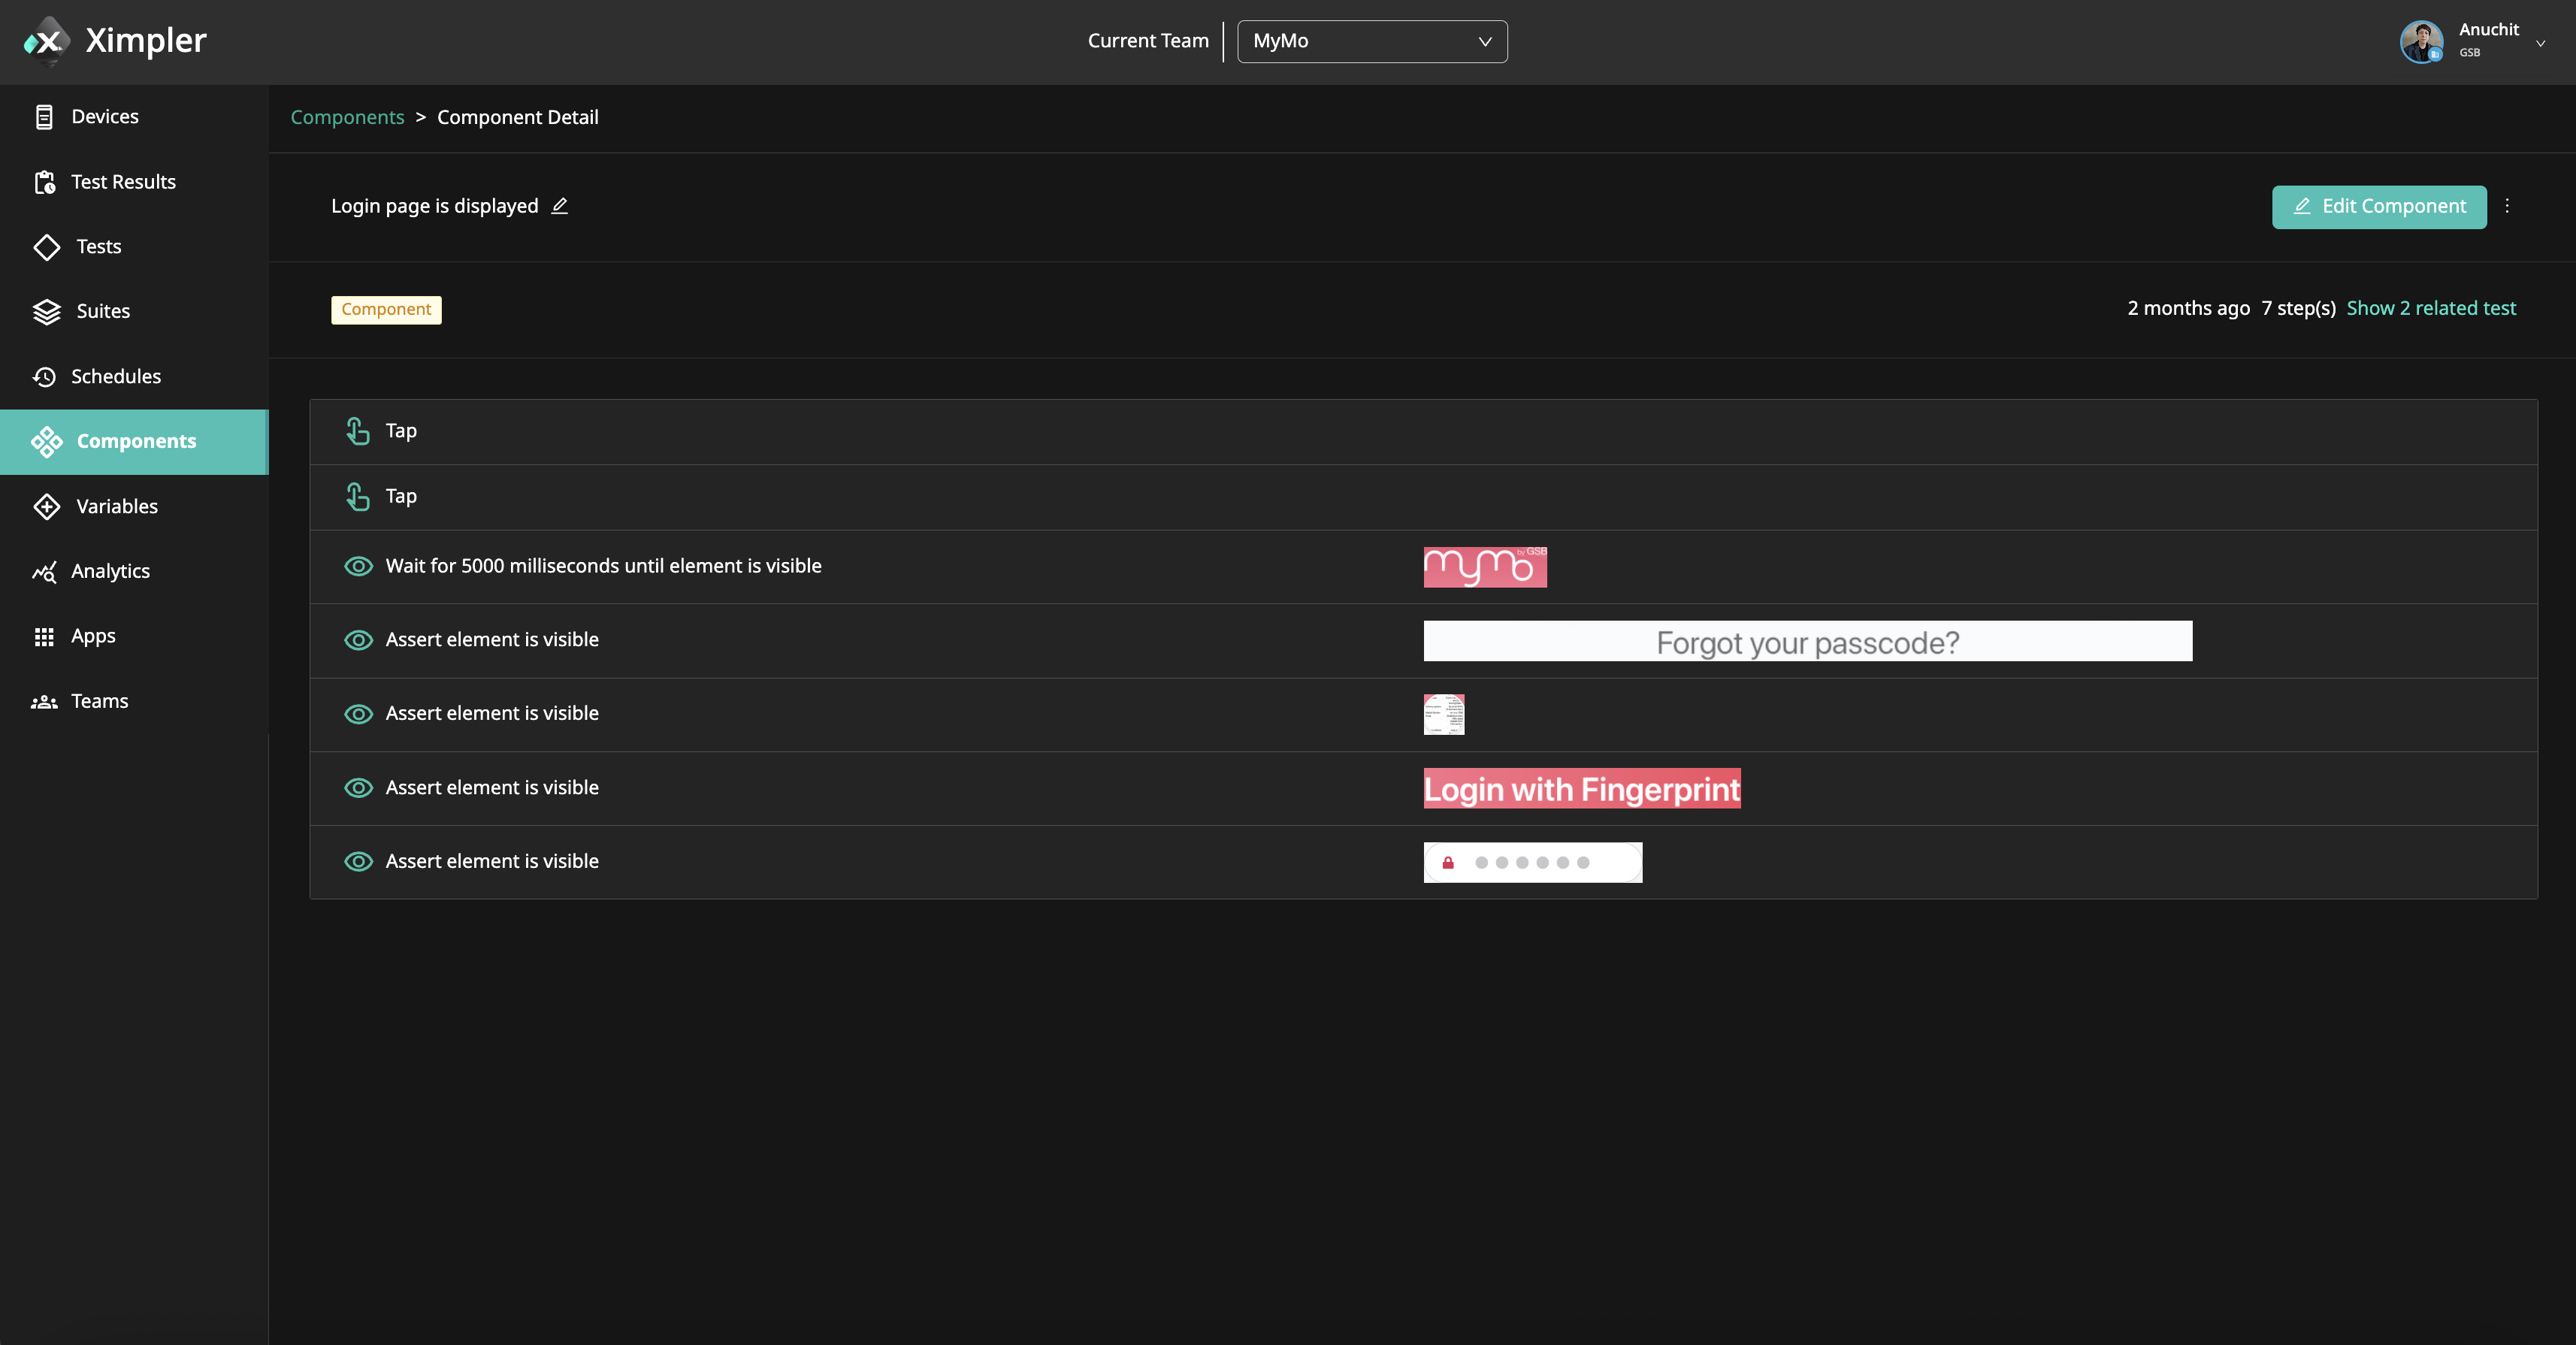The image size is (2576, 1345).
Task: Click the Apps grid icon
Action: click(46, 636)
